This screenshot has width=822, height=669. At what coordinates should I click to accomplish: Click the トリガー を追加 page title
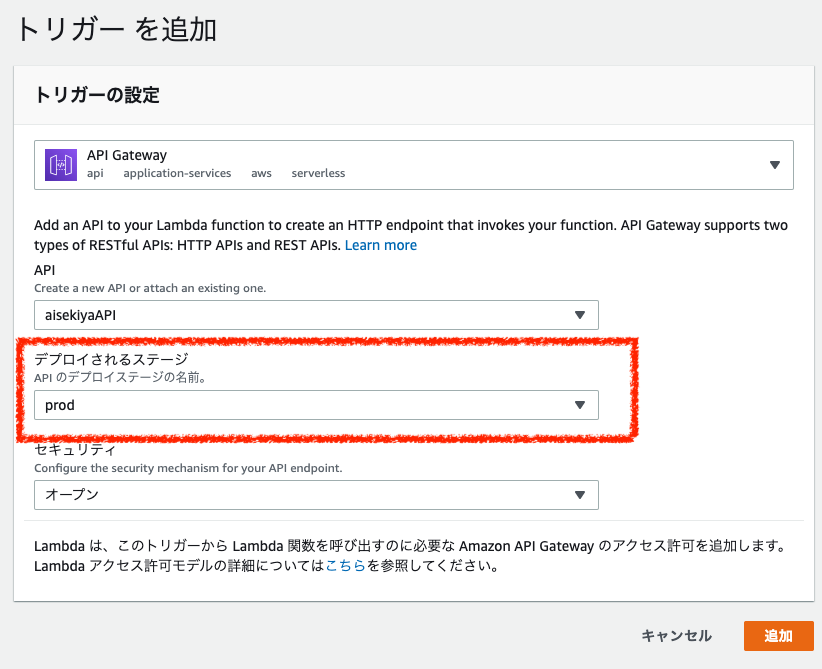click(x=116, y=29)
